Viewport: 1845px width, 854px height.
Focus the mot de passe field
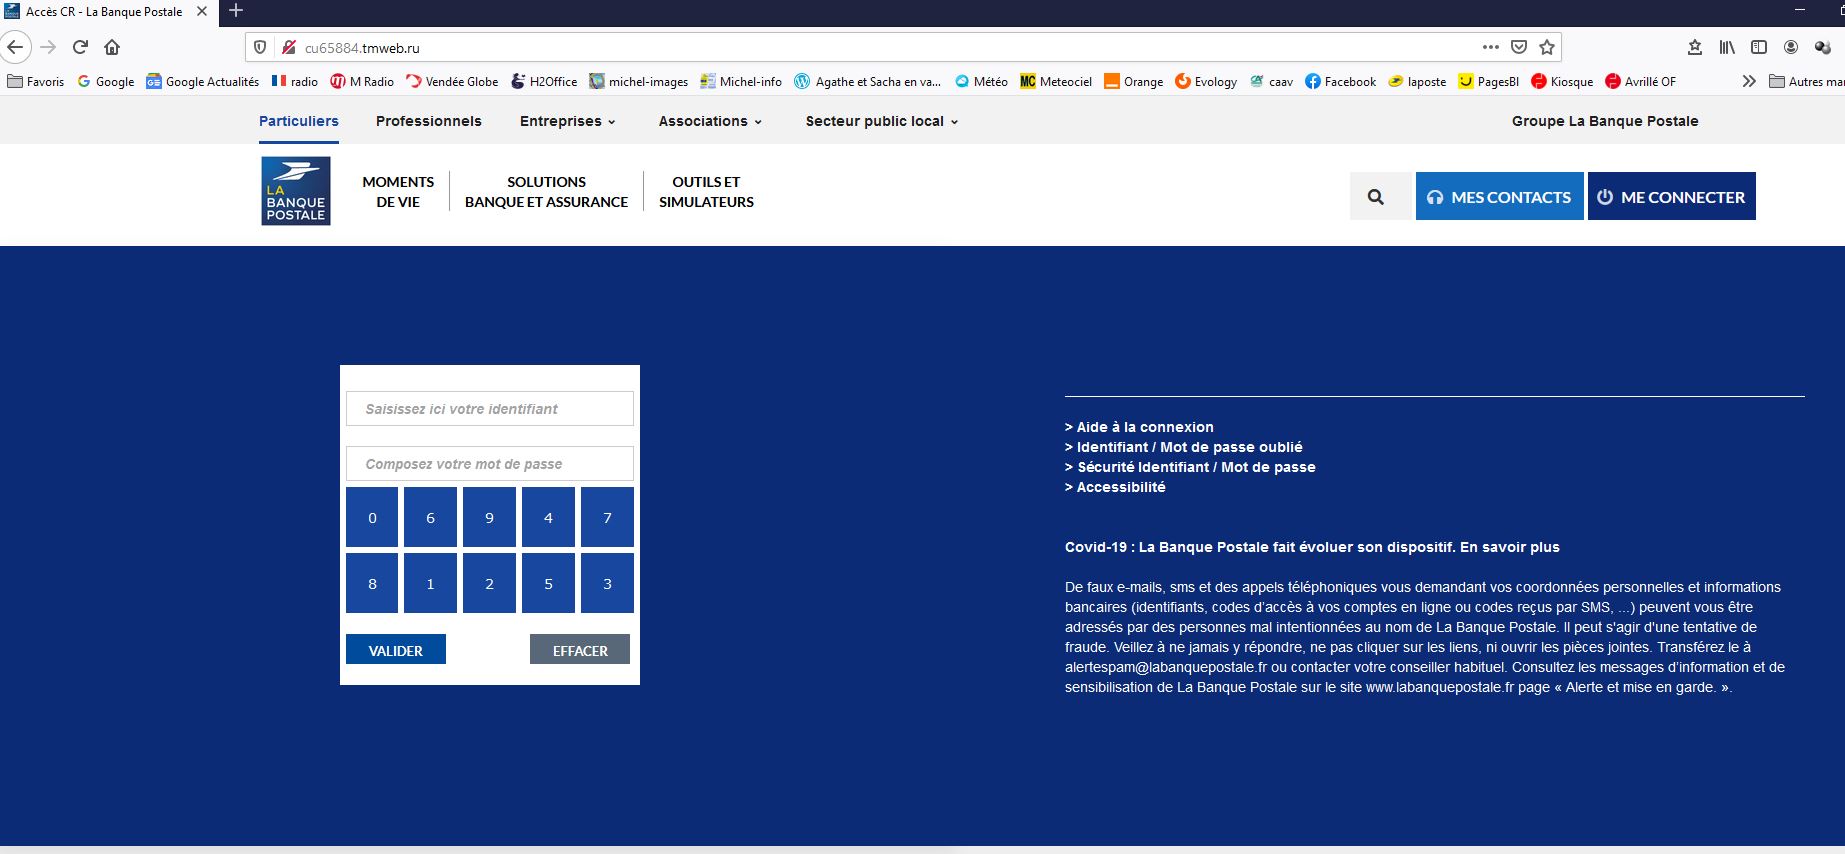coord(490,464)
